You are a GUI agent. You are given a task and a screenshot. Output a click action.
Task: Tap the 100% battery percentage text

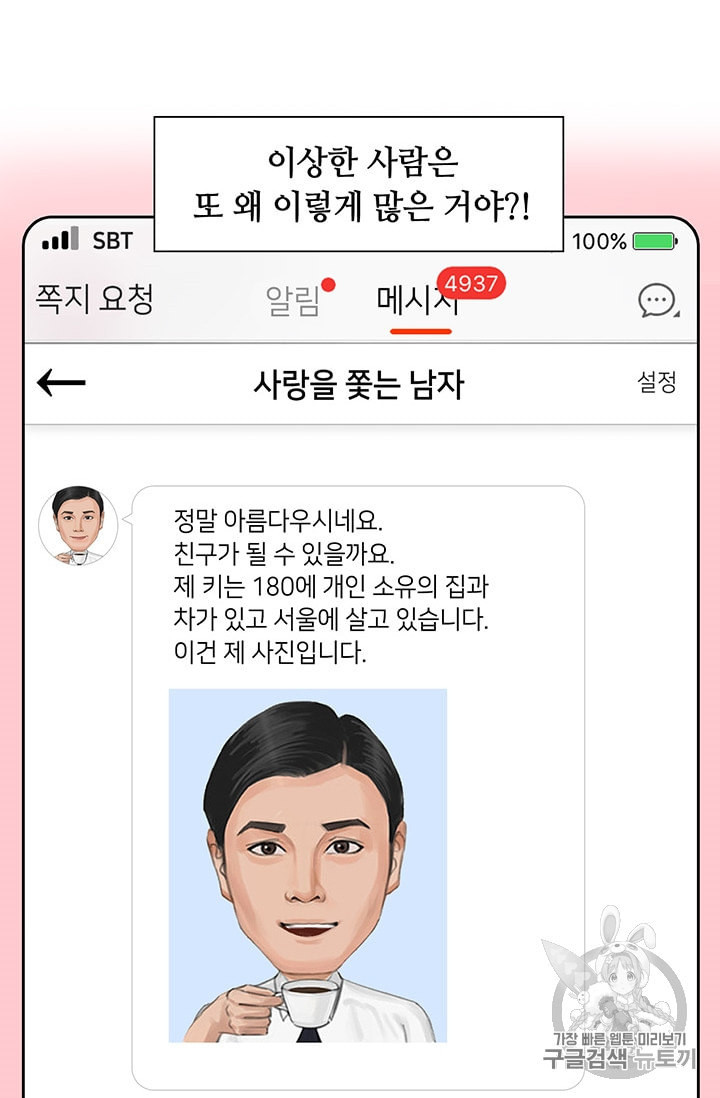pyautogui.click(x=600, y=242)
